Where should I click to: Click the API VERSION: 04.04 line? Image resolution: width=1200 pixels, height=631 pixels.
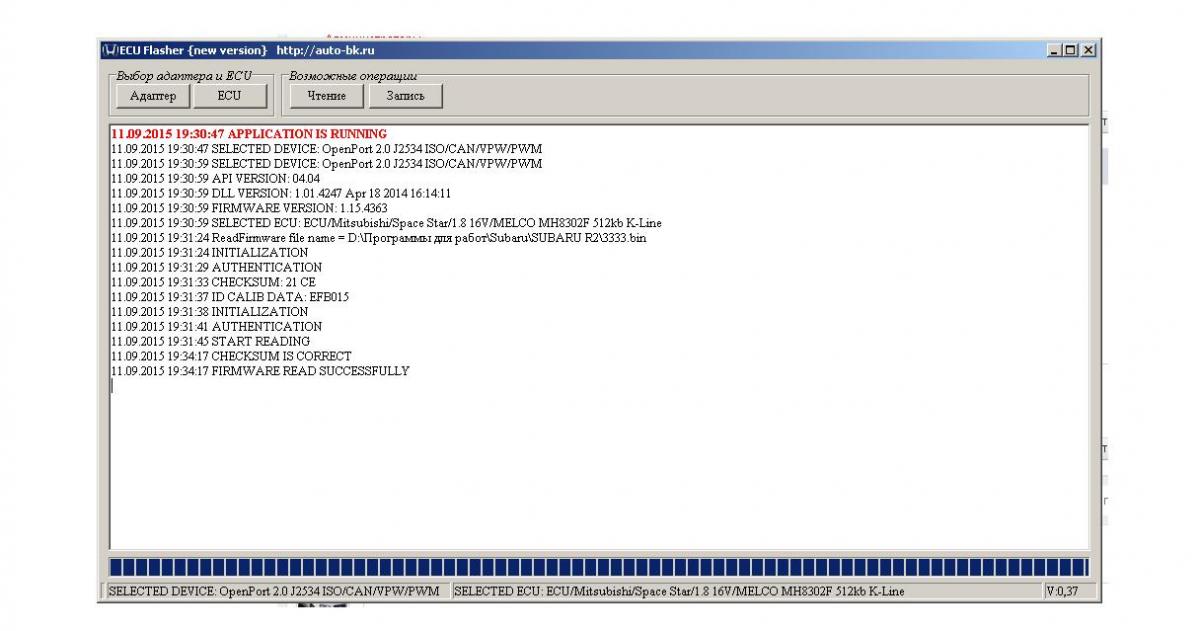216,178
